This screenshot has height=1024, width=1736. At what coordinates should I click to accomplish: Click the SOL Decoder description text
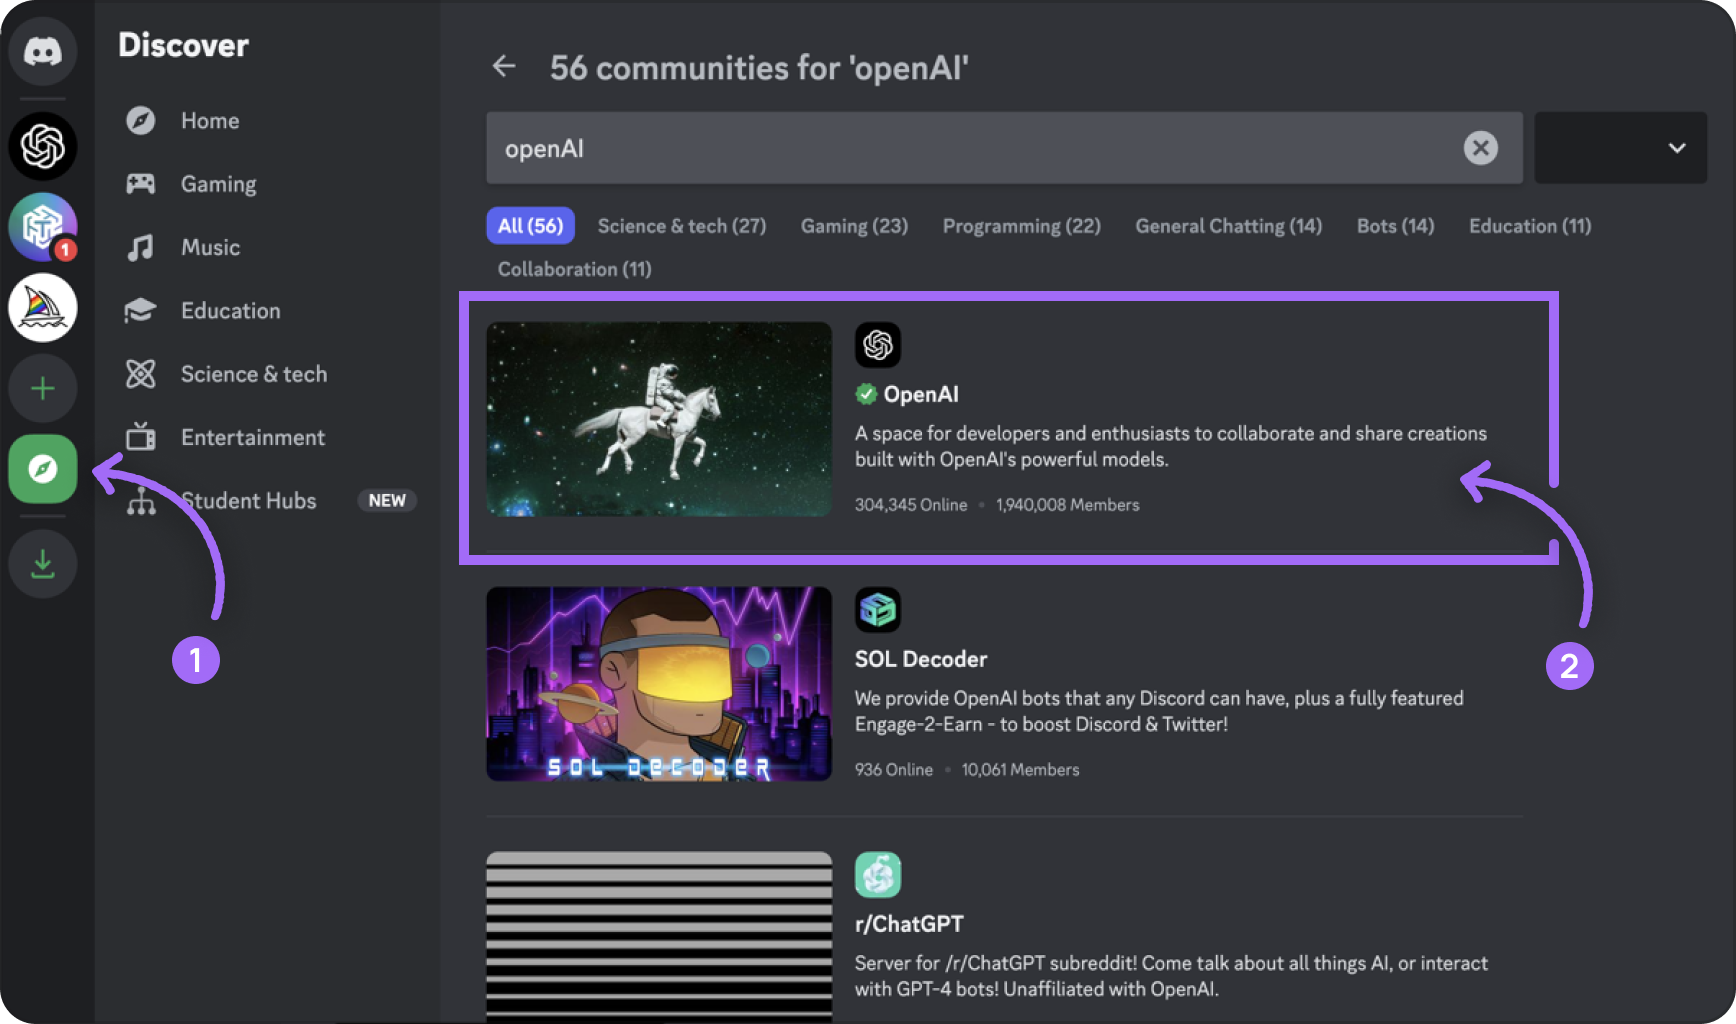click(1159, 711)
